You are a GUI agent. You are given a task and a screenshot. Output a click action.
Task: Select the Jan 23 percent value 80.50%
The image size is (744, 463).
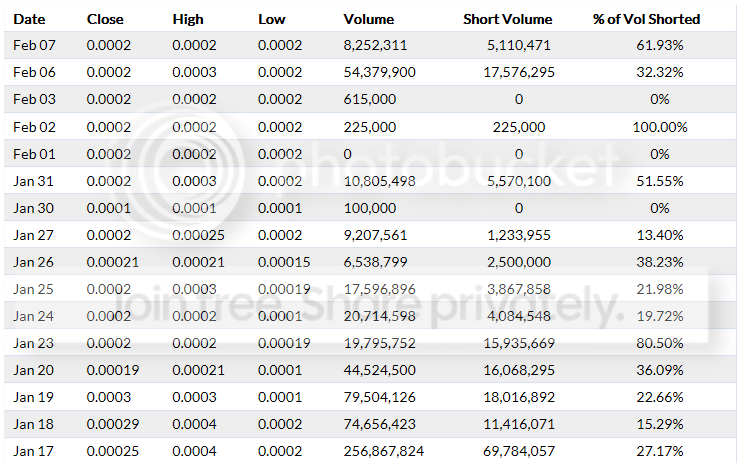661,343
